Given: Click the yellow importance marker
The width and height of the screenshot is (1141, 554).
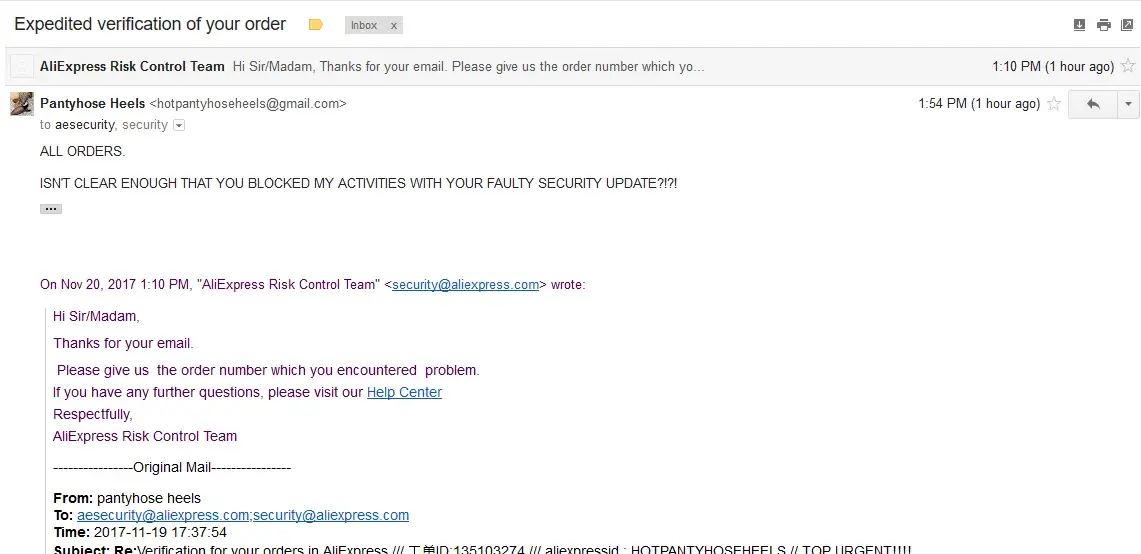Looking at the screenshot, I should (316, 25).
